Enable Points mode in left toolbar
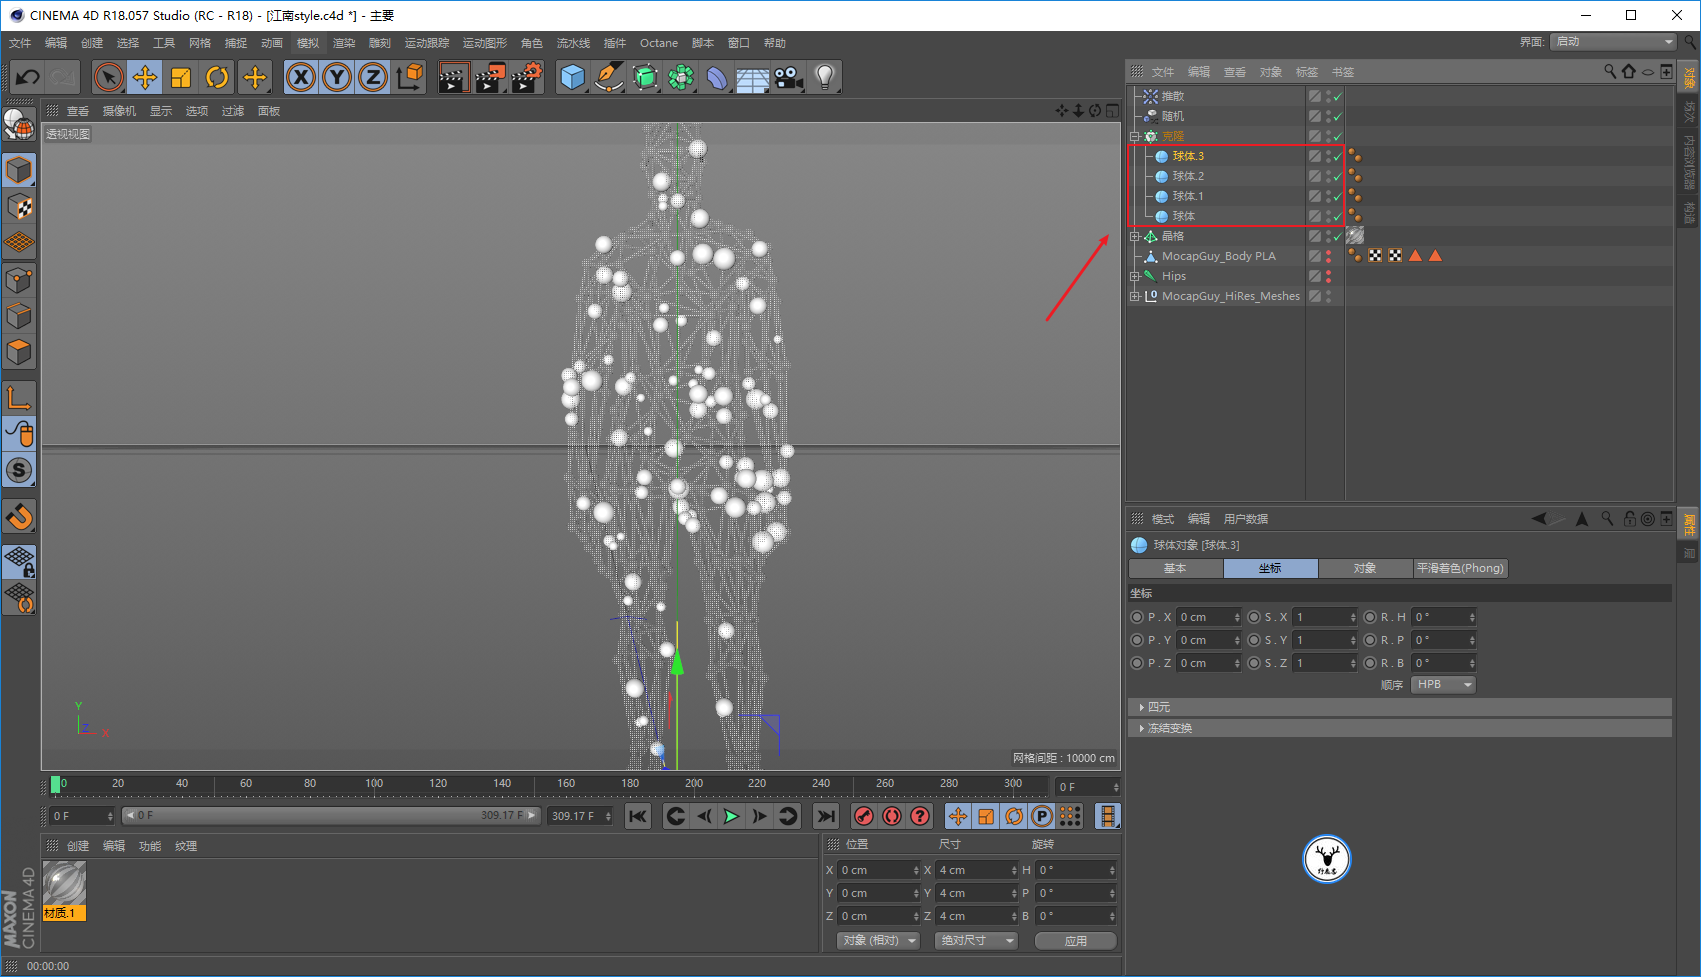Image resolution: width=1701 pixels, height=977 pixels. (x=19, y=280)
